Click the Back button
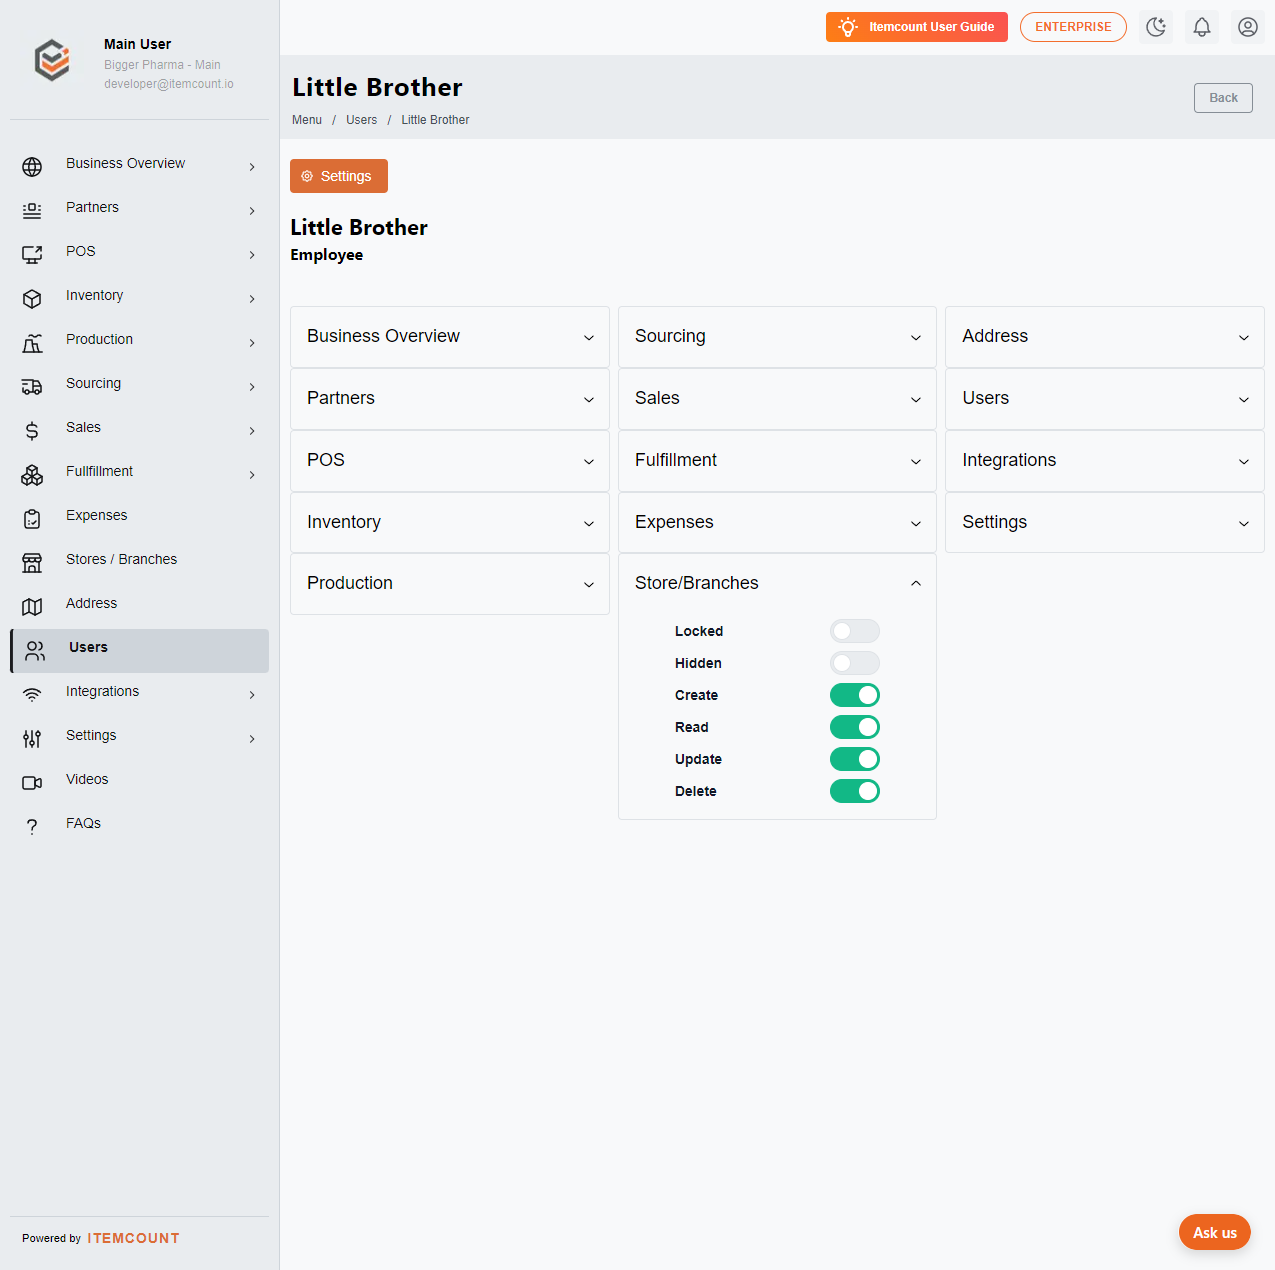 click(x=1223, y=98)
